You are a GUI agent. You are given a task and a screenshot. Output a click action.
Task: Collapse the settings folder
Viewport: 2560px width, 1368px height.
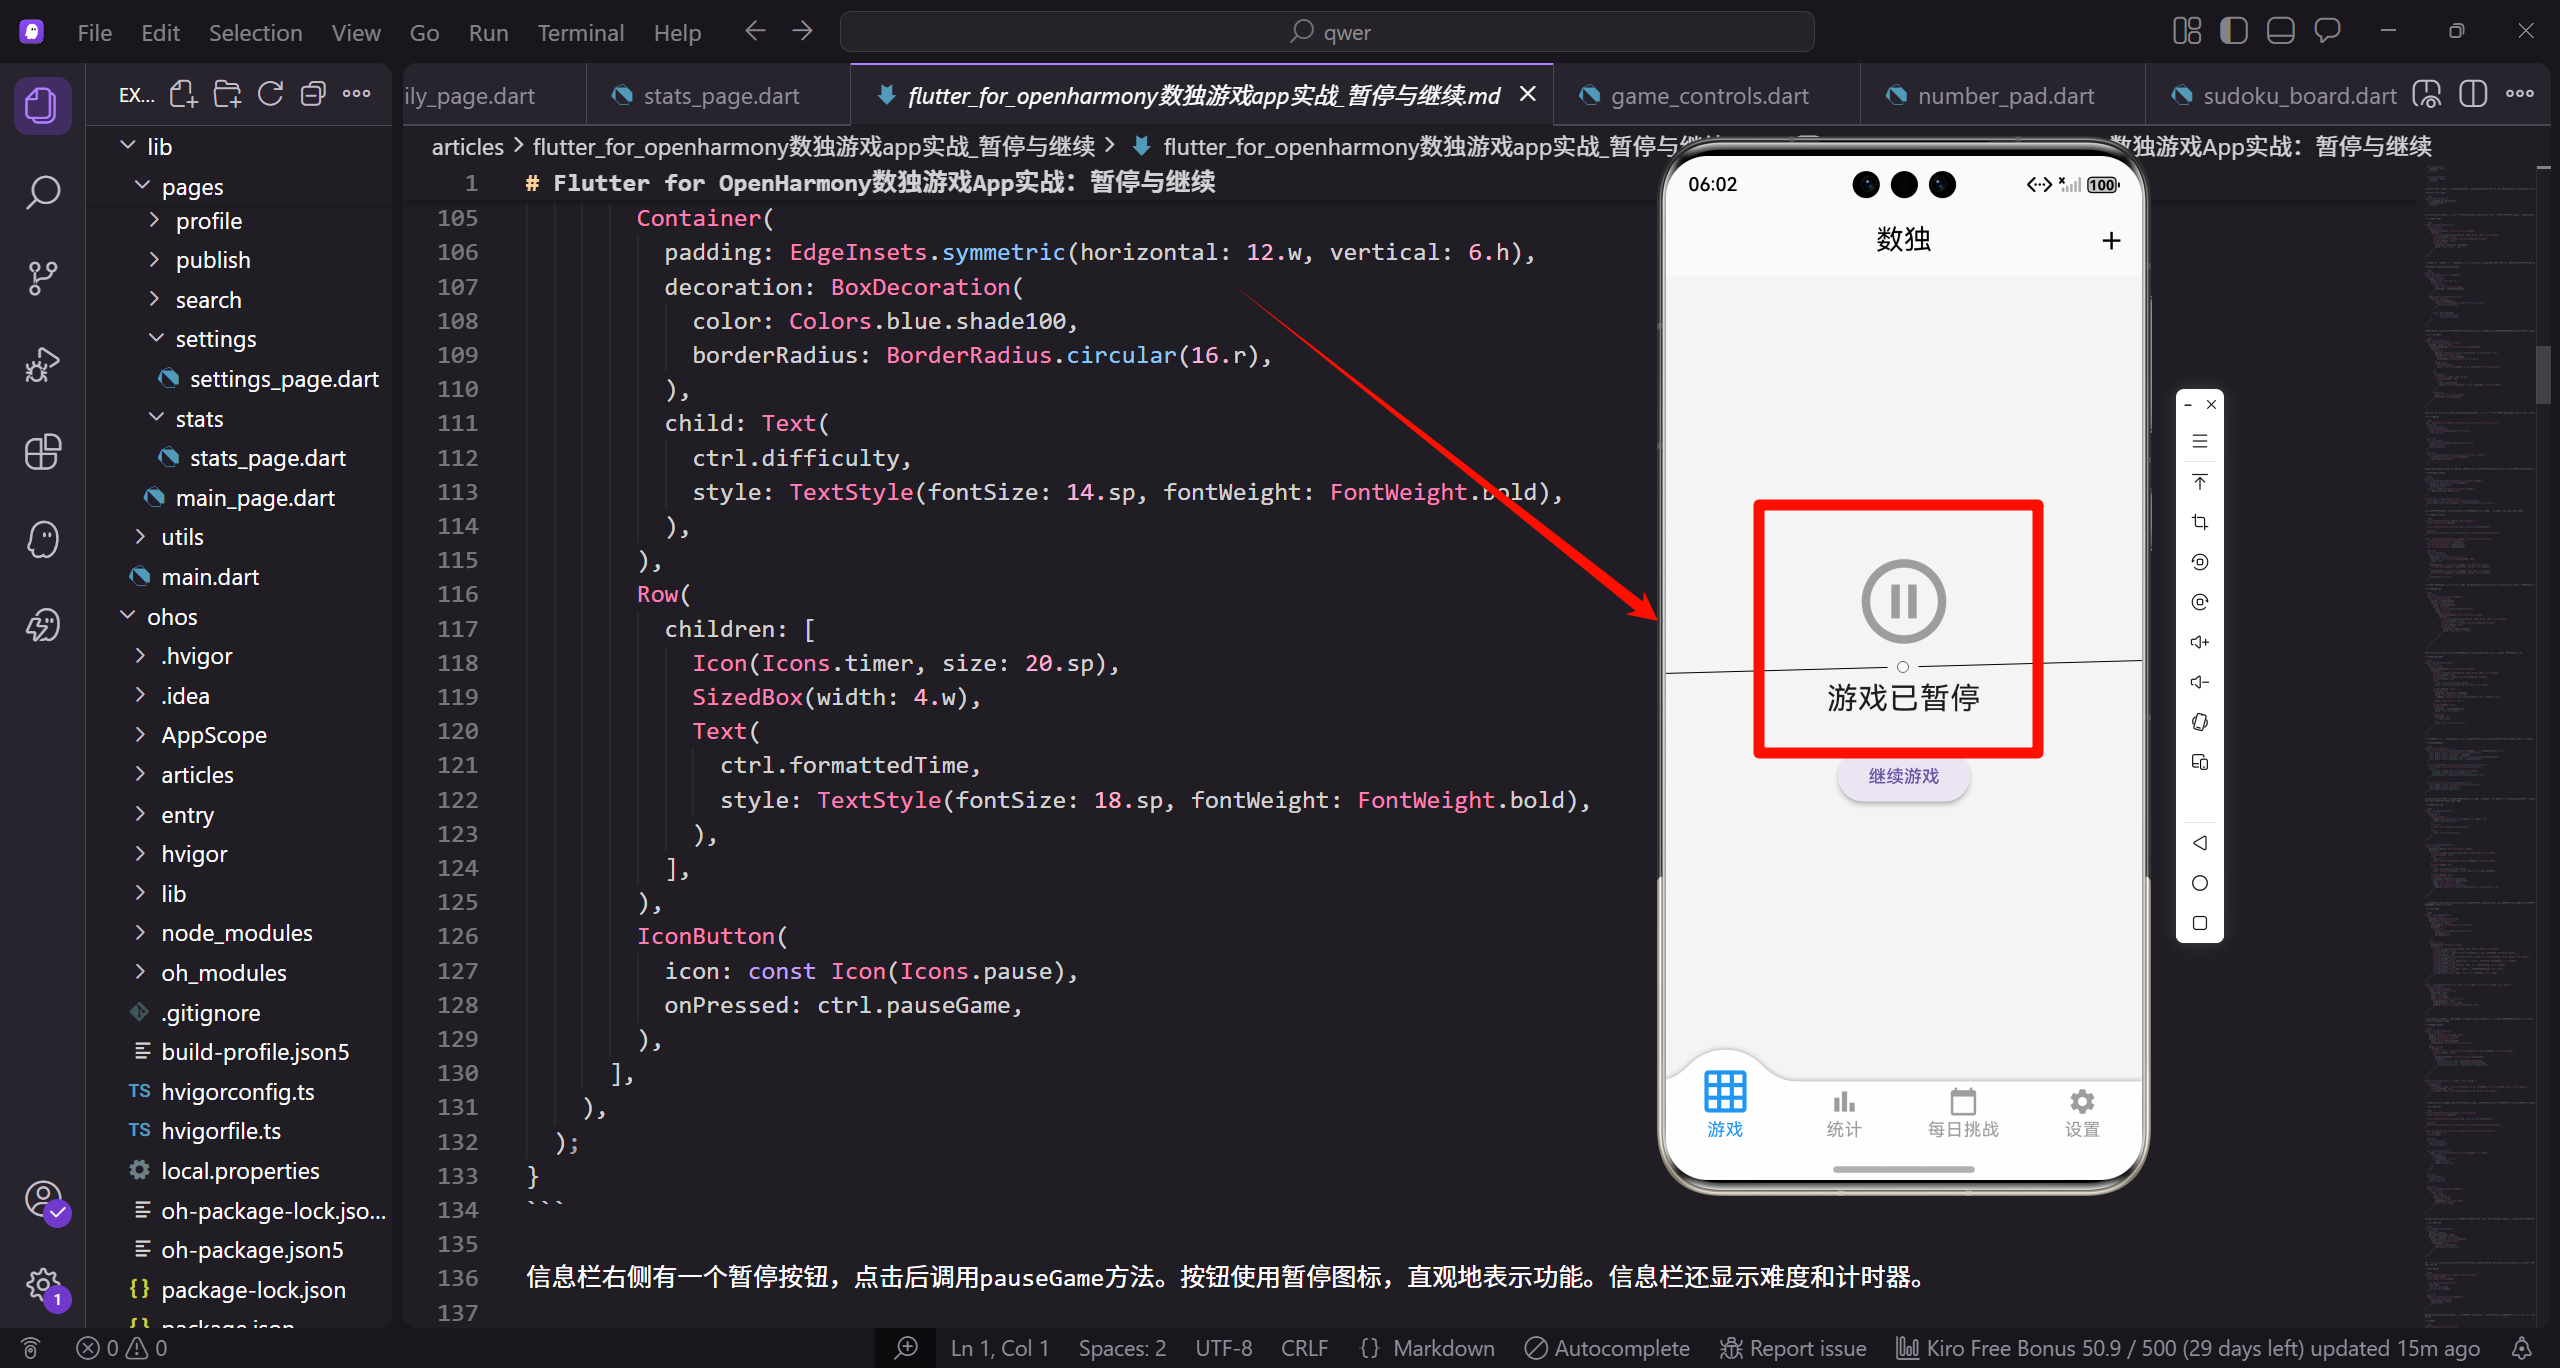coord(238,339)
